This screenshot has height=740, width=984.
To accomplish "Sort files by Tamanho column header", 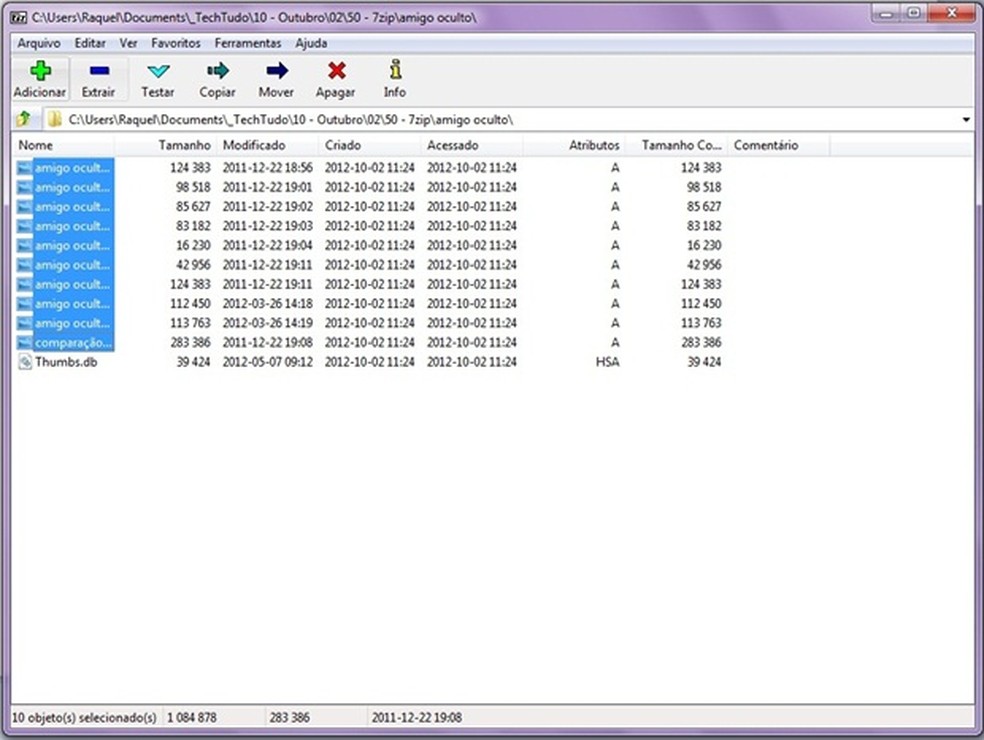I will 184,146.
